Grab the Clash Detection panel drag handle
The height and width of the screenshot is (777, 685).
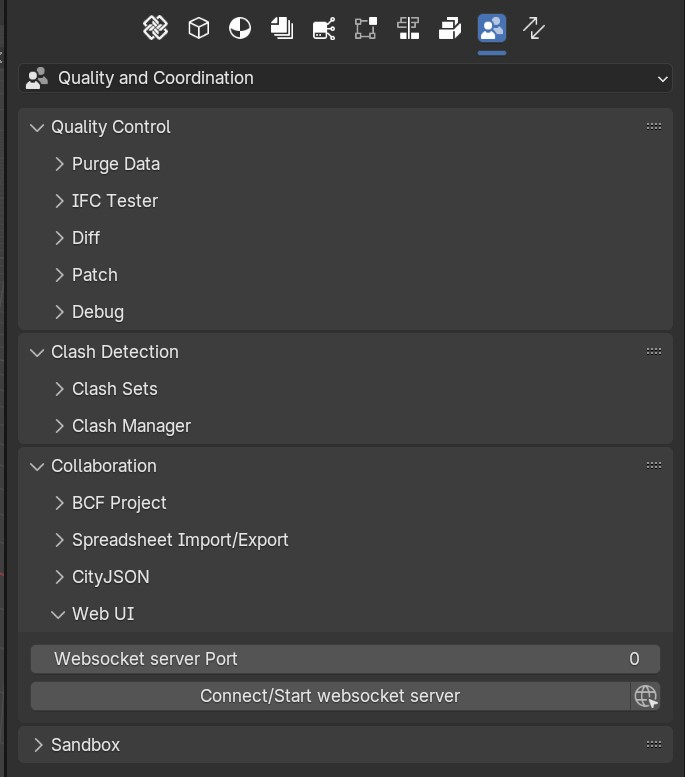pyautogui.click(x=654, y=352)
